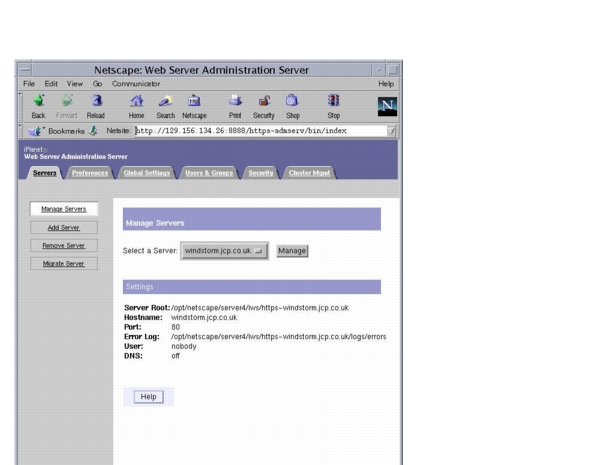The image size is (610, 465).
Task: Open the Go menu
Action: (97, 84)
